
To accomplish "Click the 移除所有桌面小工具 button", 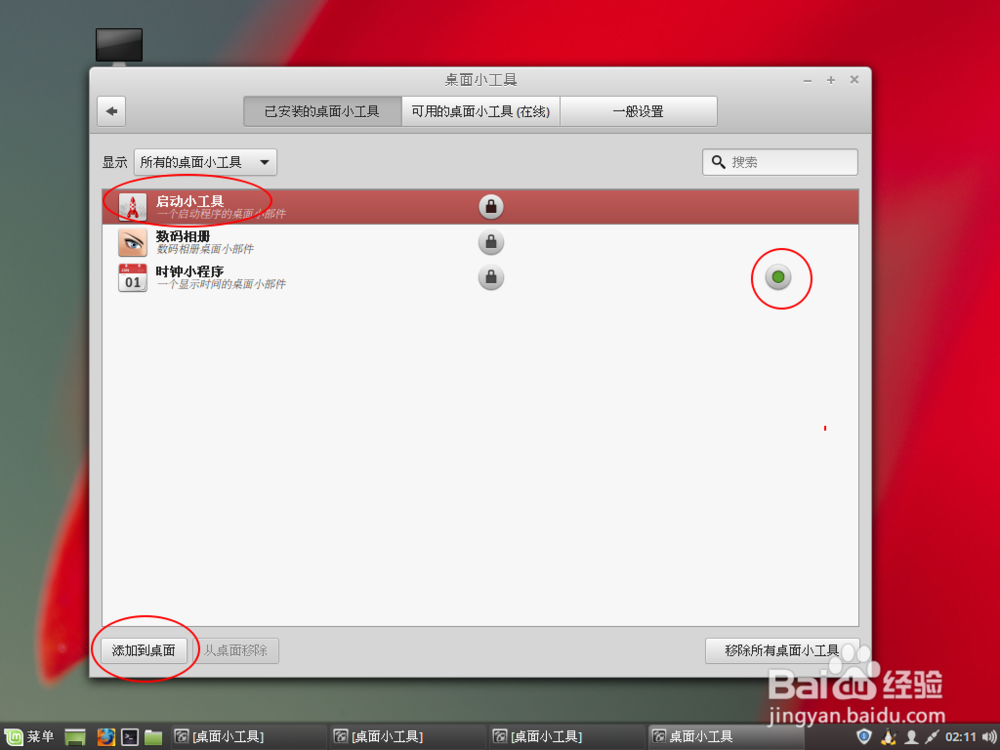I will (782, 651).
